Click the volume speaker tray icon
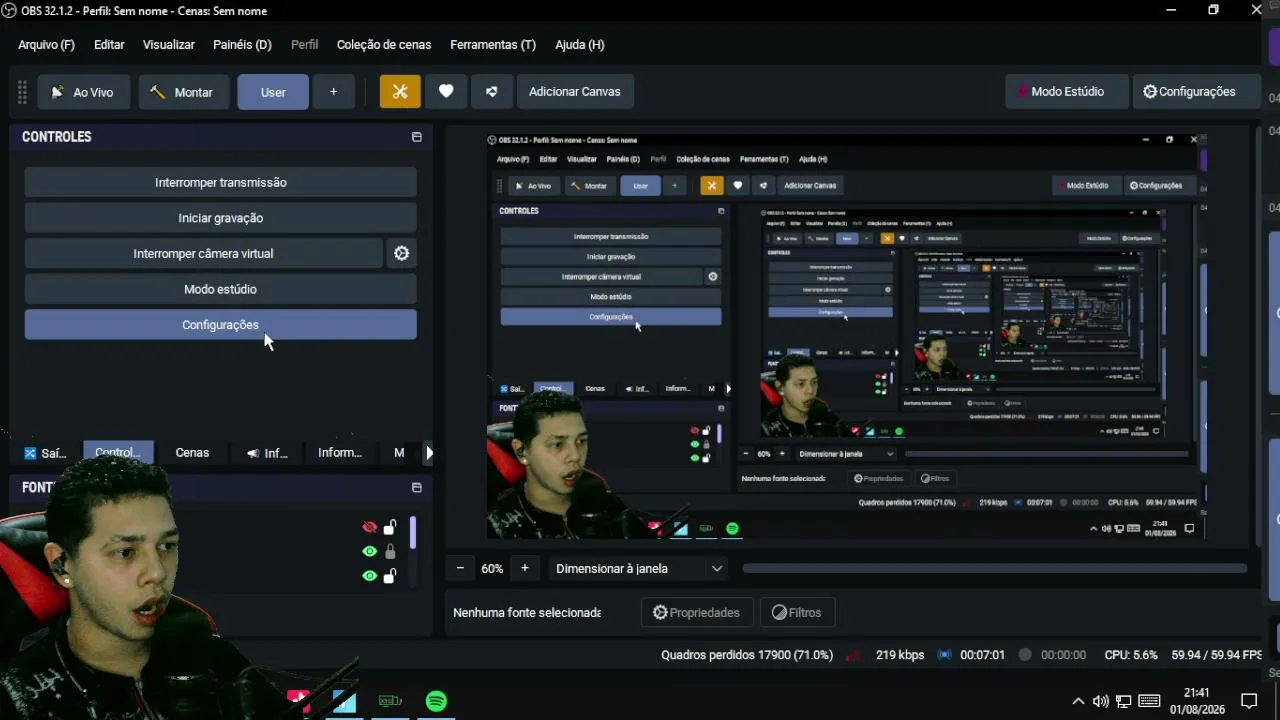This screenshot has width=1280, height=720. point(1101,701)
